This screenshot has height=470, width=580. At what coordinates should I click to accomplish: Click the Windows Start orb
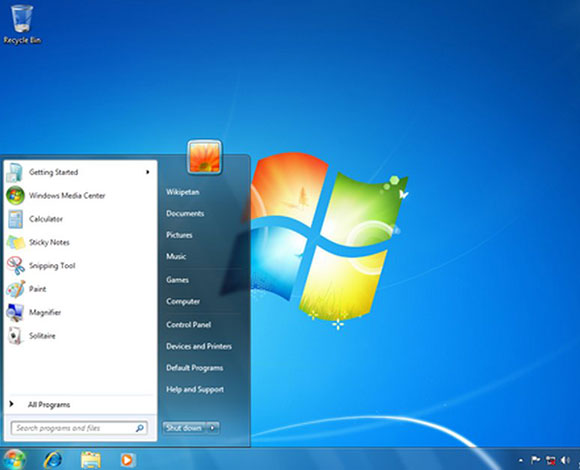pos(14,460)
